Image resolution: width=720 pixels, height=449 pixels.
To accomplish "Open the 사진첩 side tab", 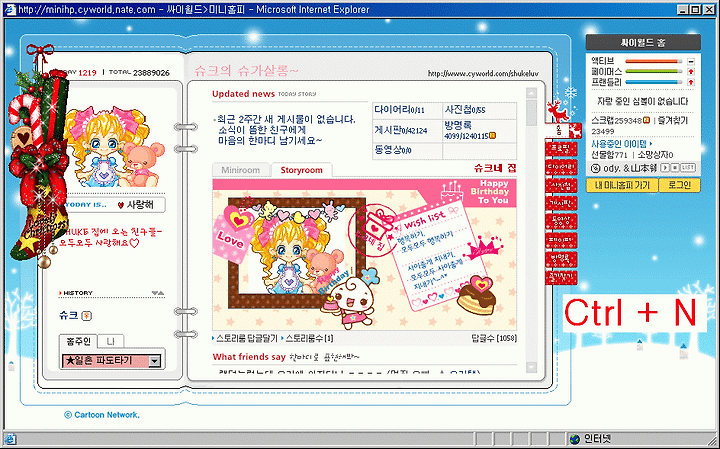I will (x=561, y=185).
